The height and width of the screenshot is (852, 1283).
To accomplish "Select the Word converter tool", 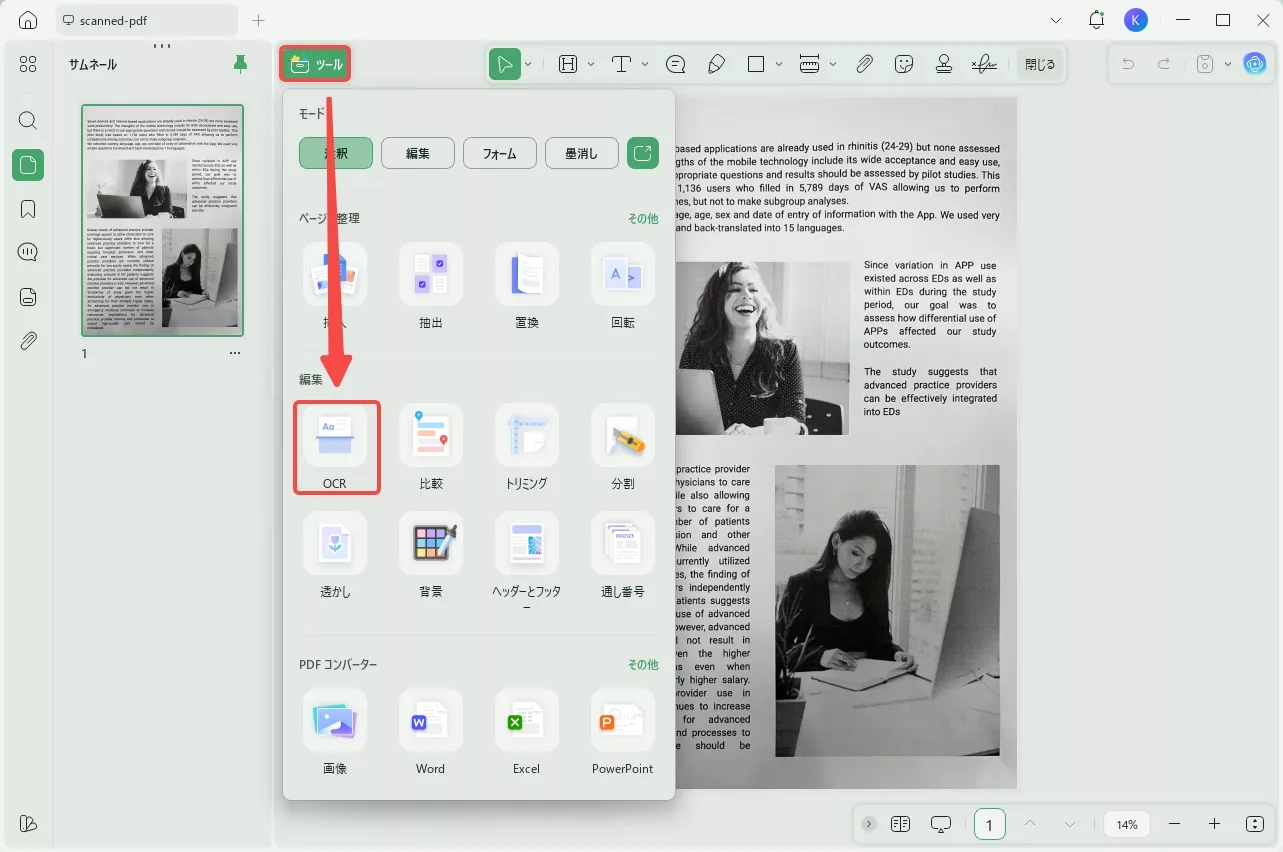I will click(x=430, y=733).
